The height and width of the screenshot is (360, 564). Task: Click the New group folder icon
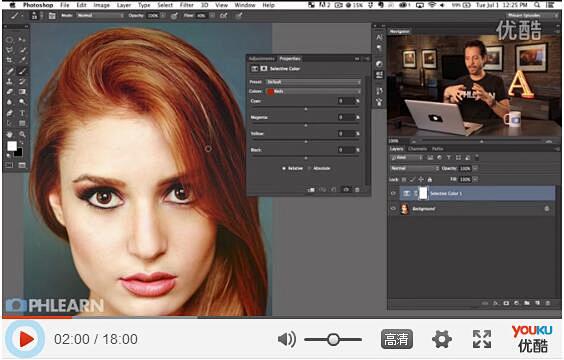[x=527, y=303]
